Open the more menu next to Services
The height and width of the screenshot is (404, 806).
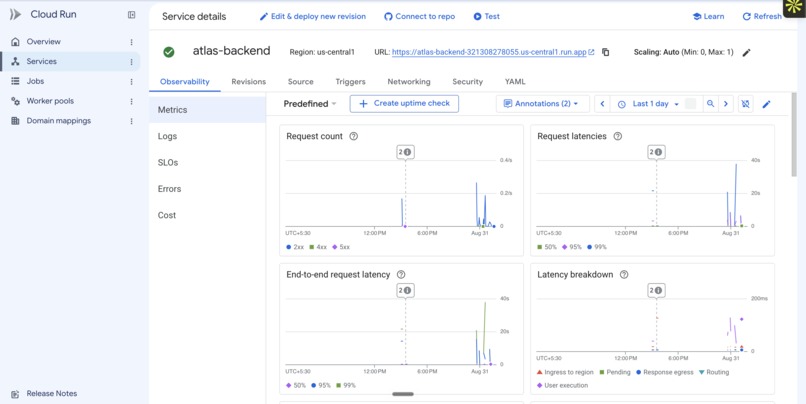coord(132,62)
